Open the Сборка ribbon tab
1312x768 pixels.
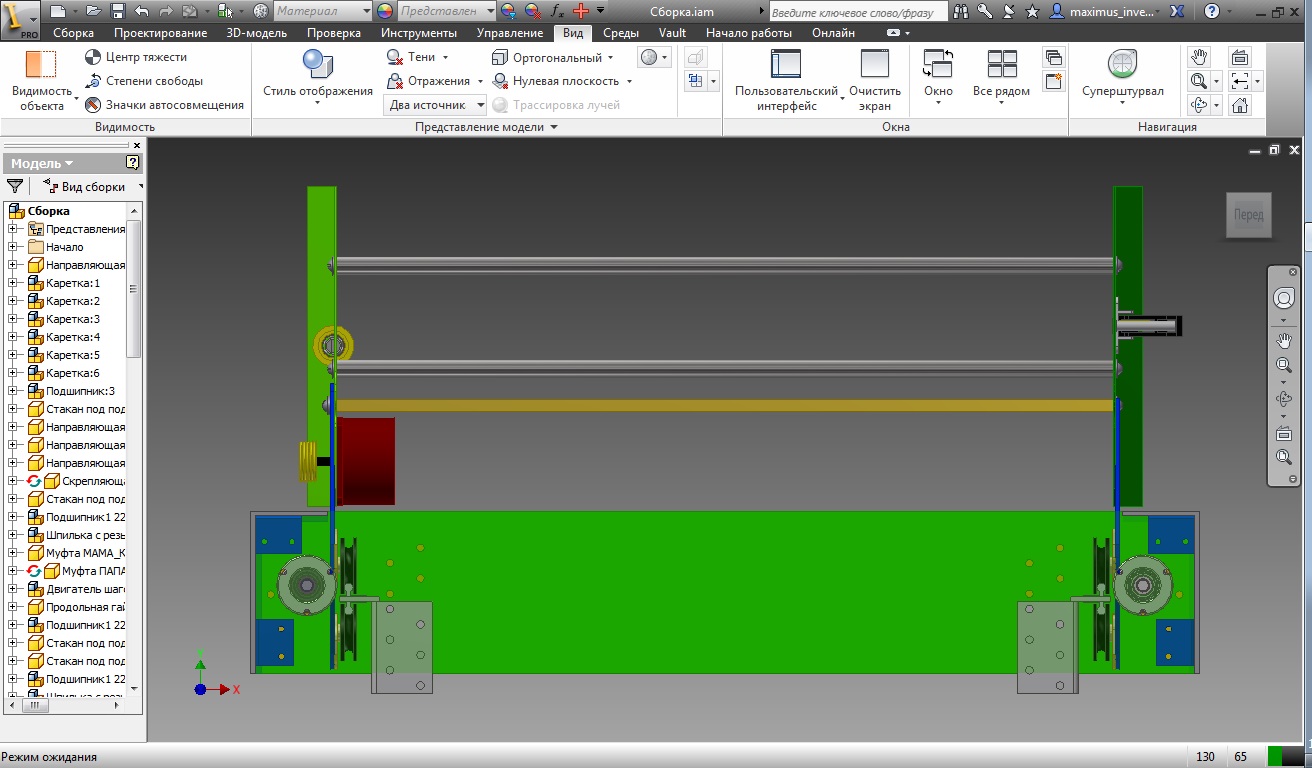coord(73,33)
